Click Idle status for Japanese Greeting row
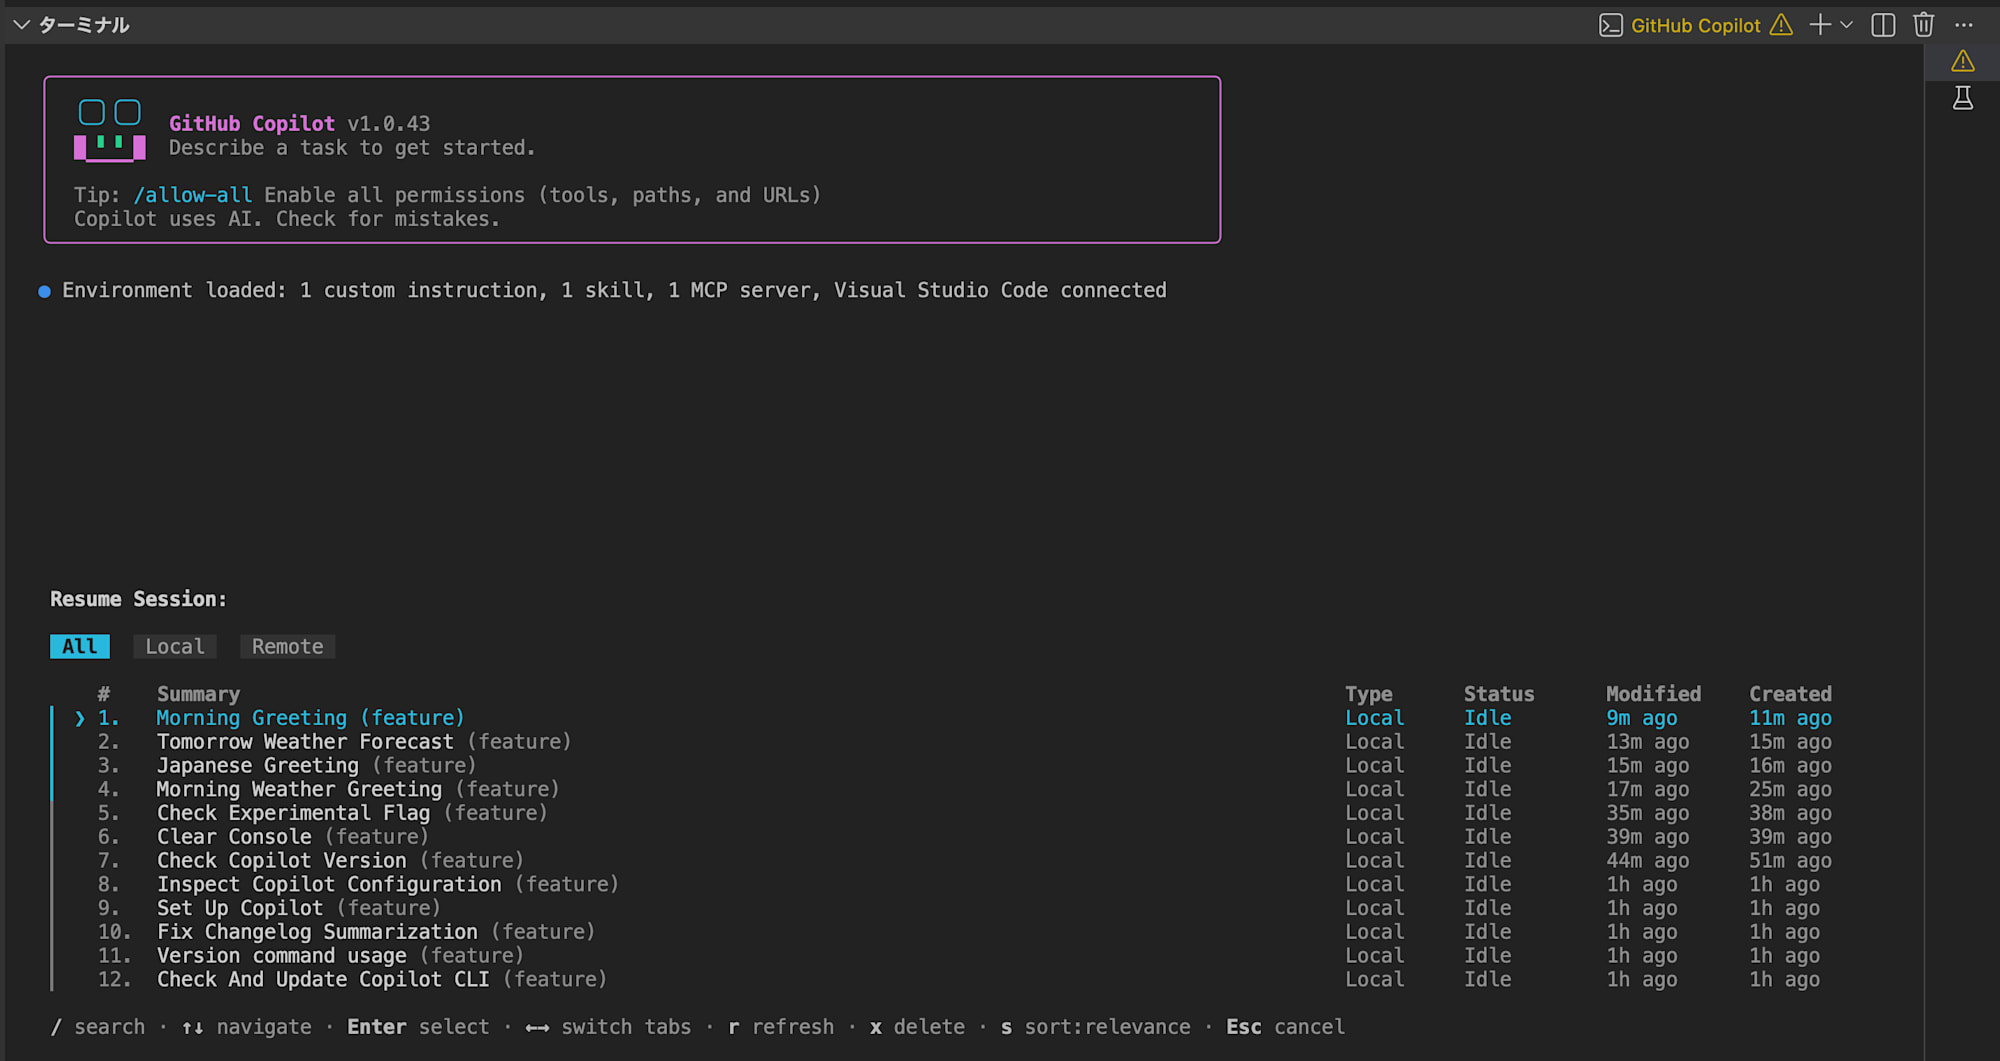The width and height of the screenshot is (2000, 1061). (x=1487, y=766)
